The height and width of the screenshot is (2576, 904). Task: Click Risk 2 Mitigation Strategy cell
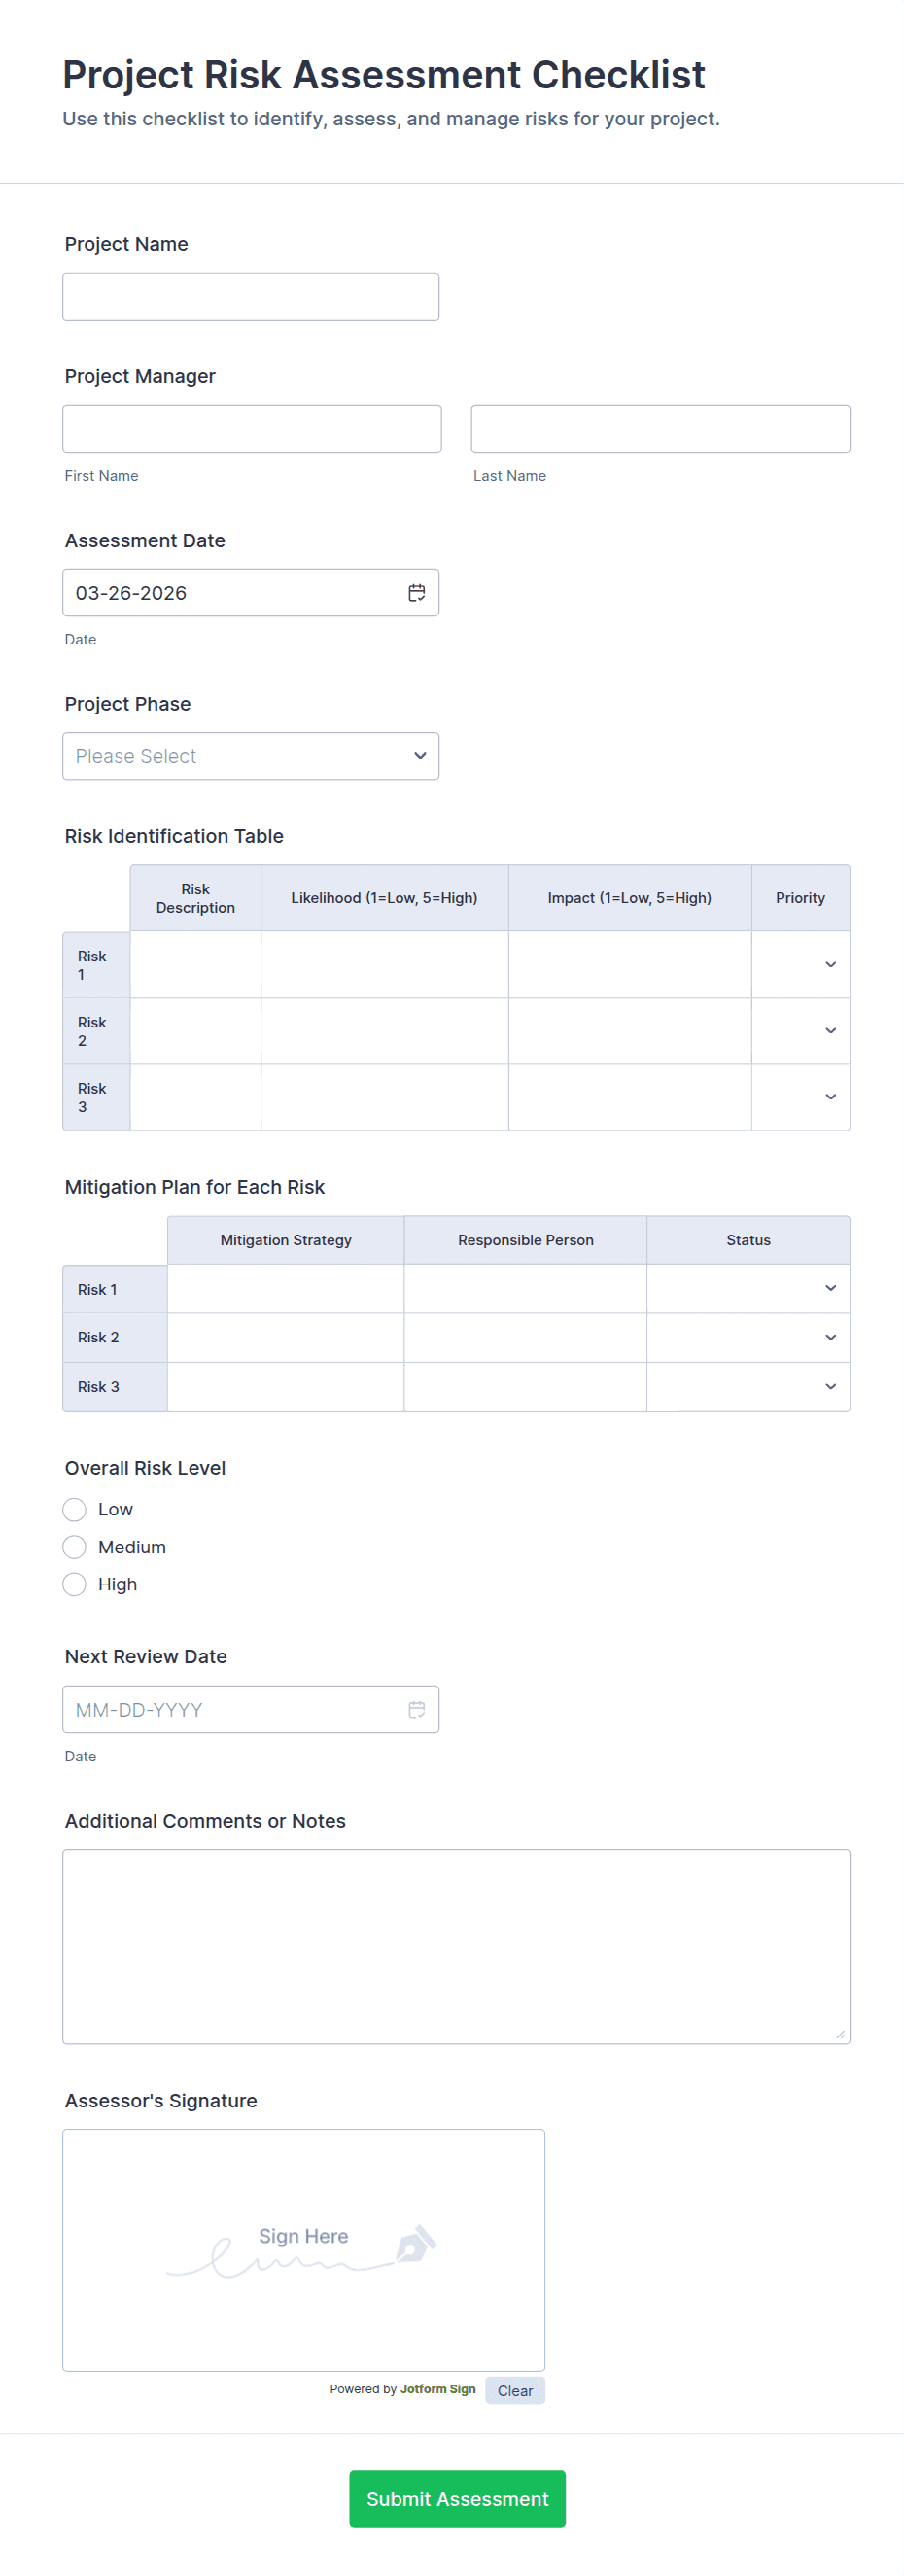click(285, 1337)
